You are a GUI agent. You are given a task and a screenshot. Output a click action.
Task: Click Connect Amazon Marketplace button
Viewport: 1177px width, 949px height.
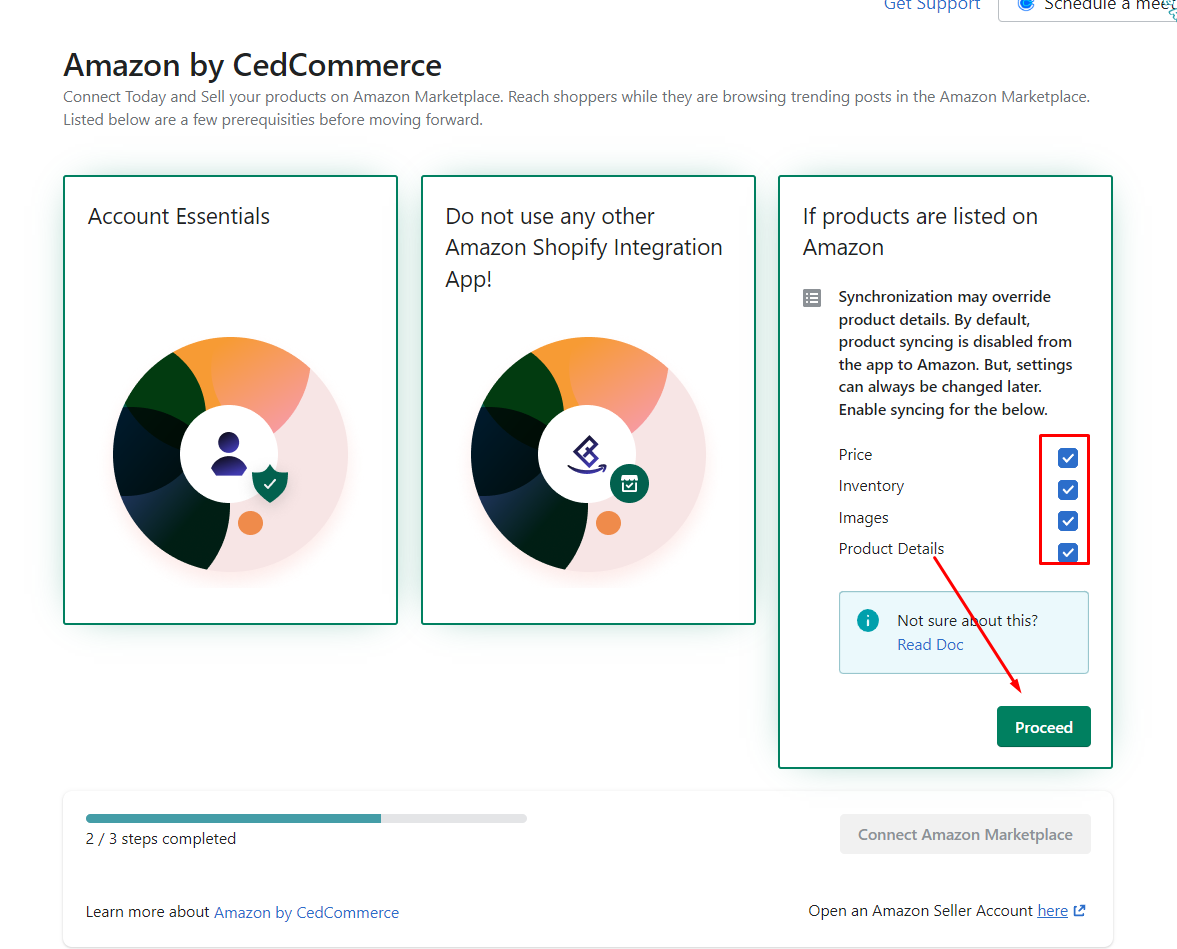point(965,834)
